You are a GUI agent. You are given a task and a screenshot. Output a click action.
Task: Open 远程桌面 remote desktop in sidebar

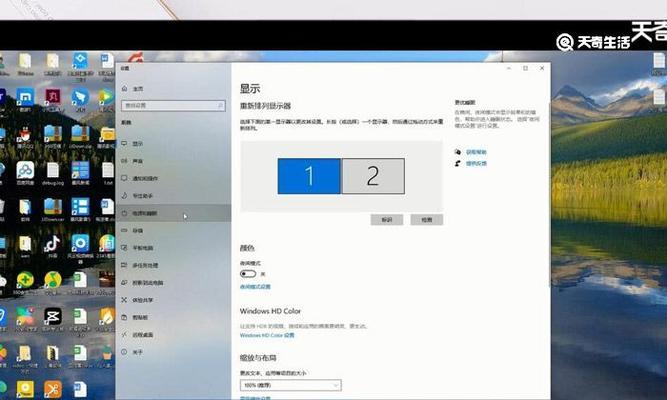click(x=173, y=335)
